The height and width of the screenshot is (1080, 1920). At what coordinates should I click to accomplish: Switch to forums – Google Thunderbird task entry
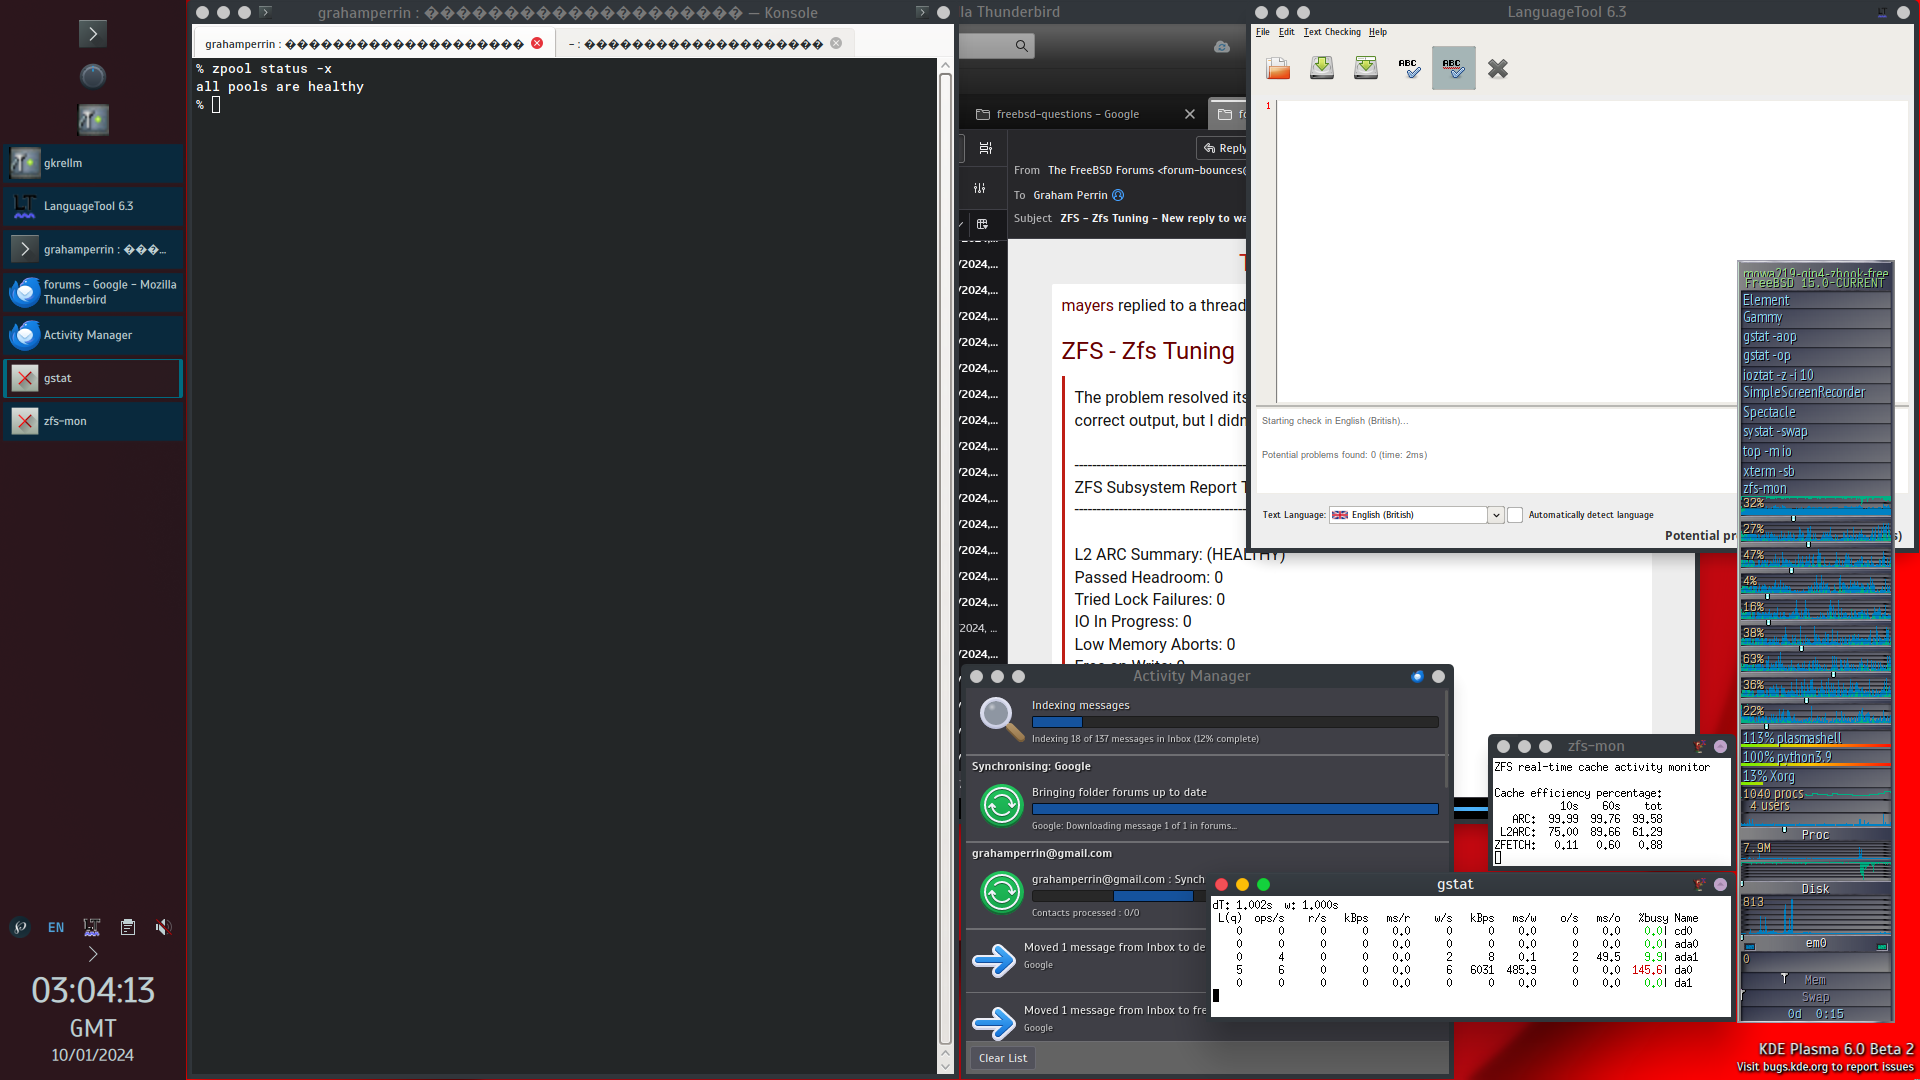pos(93,292)
